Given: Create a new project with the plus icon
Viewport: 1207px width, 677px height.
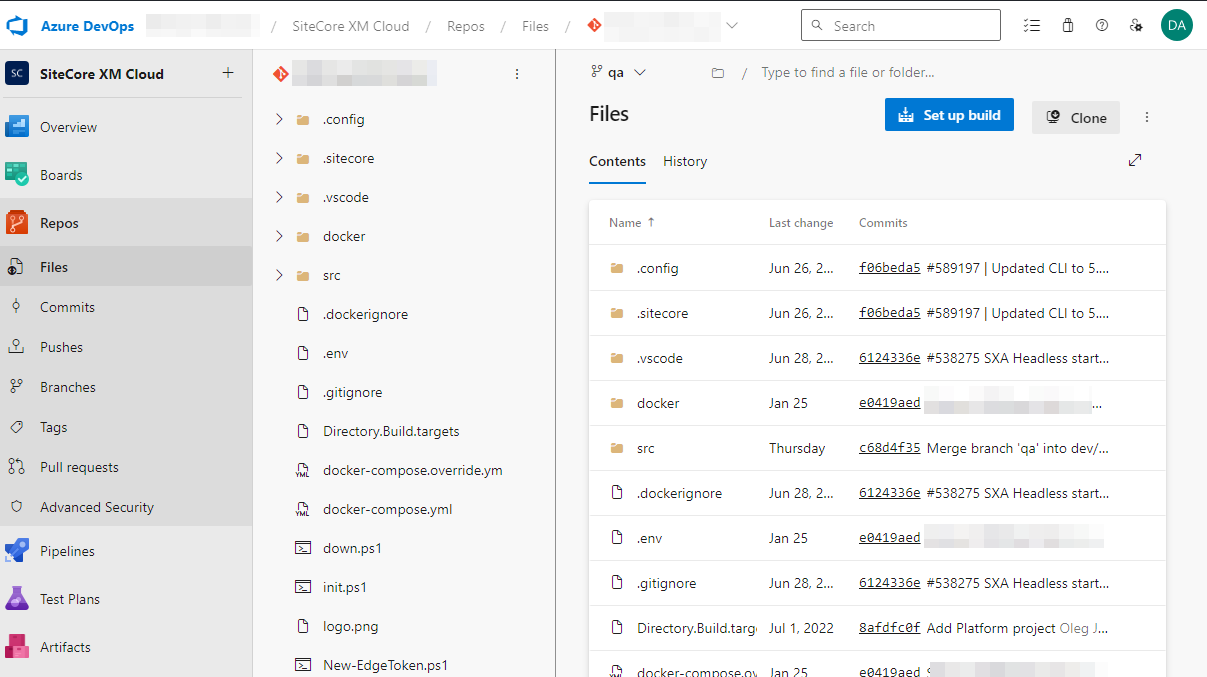Looking at the screenshot, I should (x=228, y=73).
